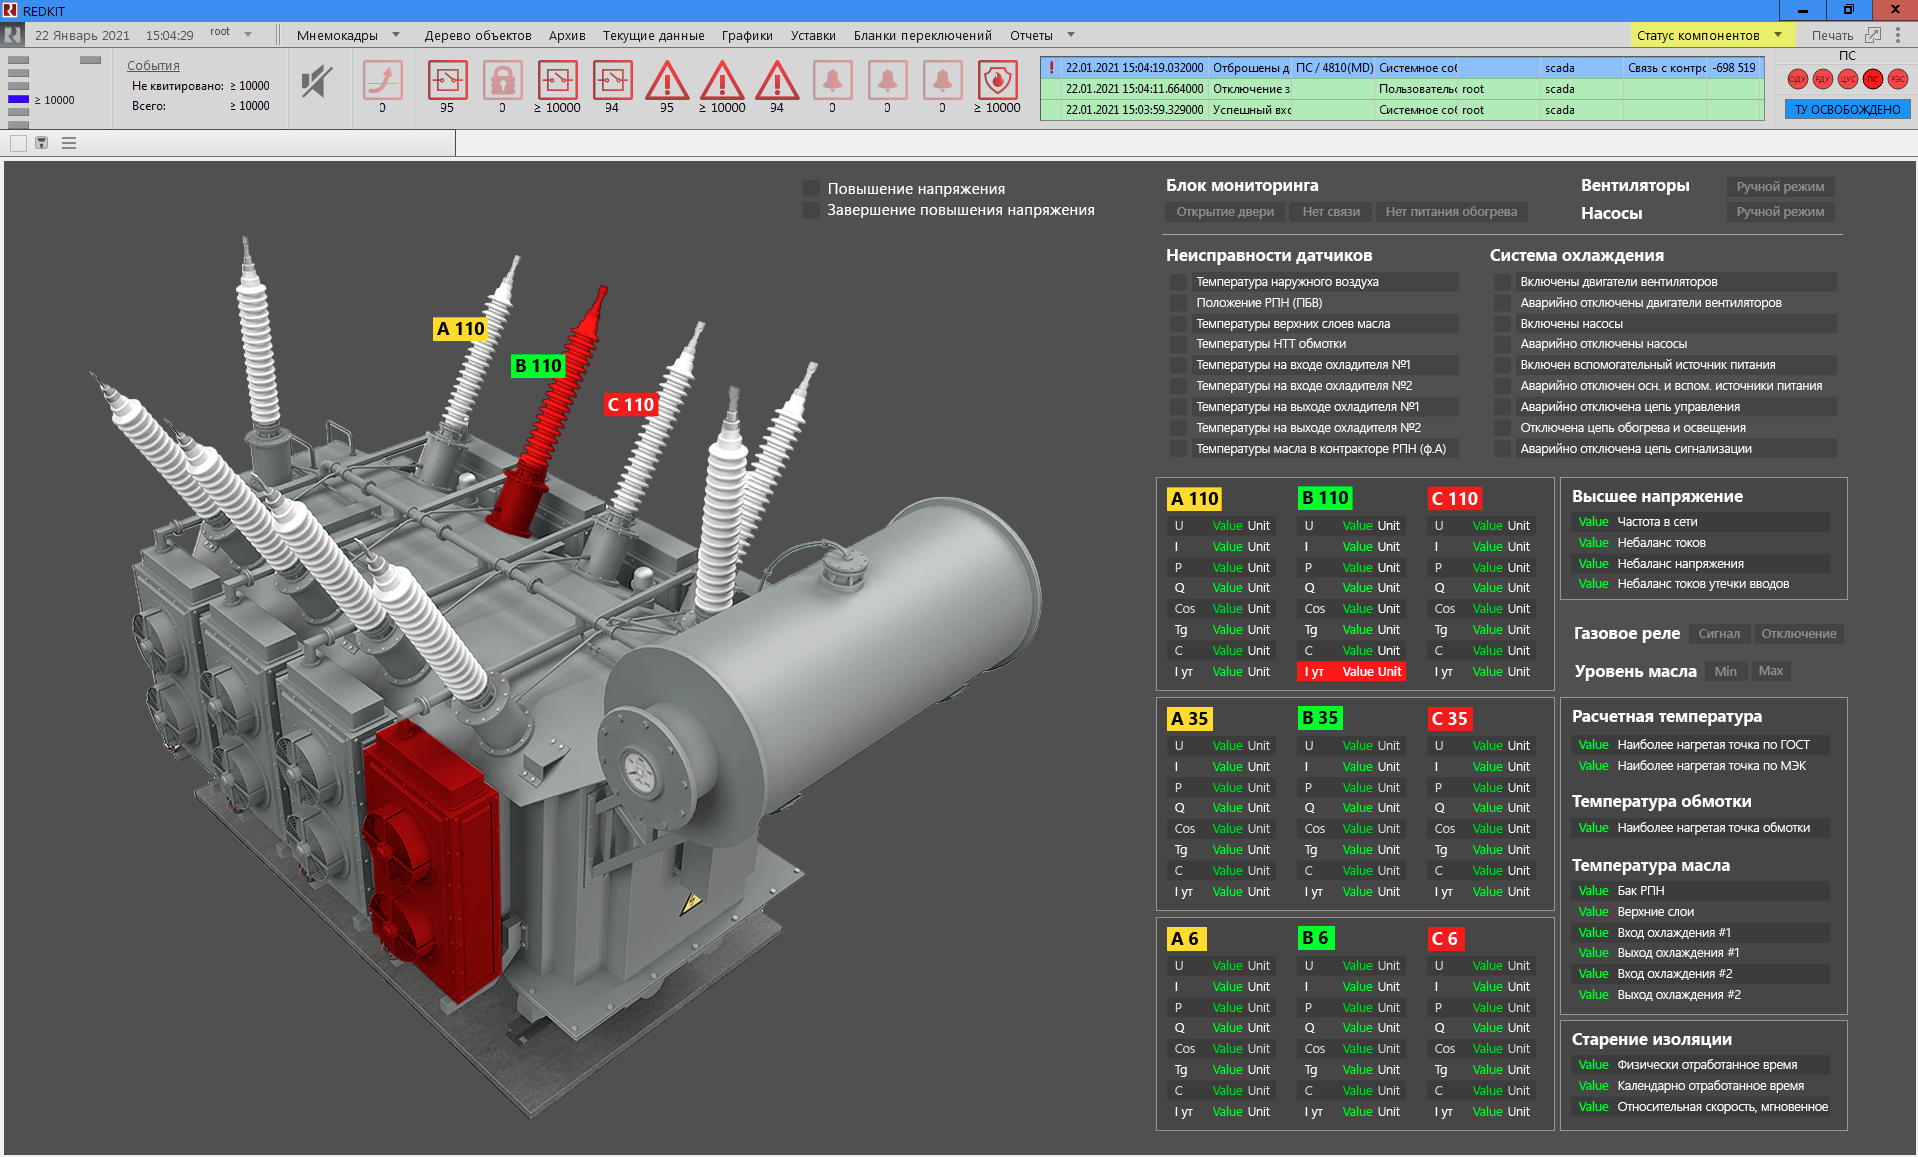Viewport: 1918px width, 1157px height.
Task: Open the Бланки переключений menu
Action: click(922, 35)
